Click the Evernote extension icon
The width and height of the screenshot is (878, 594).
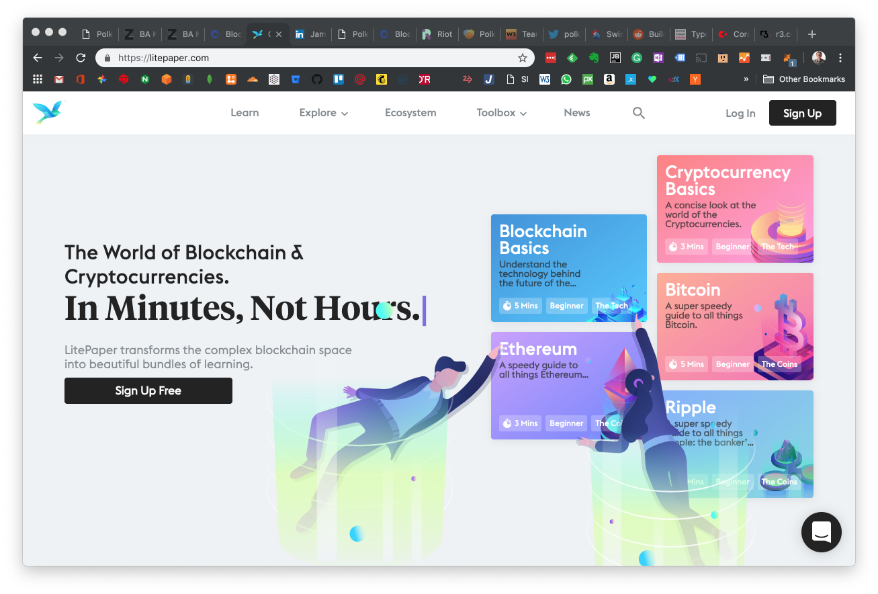click(594, 58)
